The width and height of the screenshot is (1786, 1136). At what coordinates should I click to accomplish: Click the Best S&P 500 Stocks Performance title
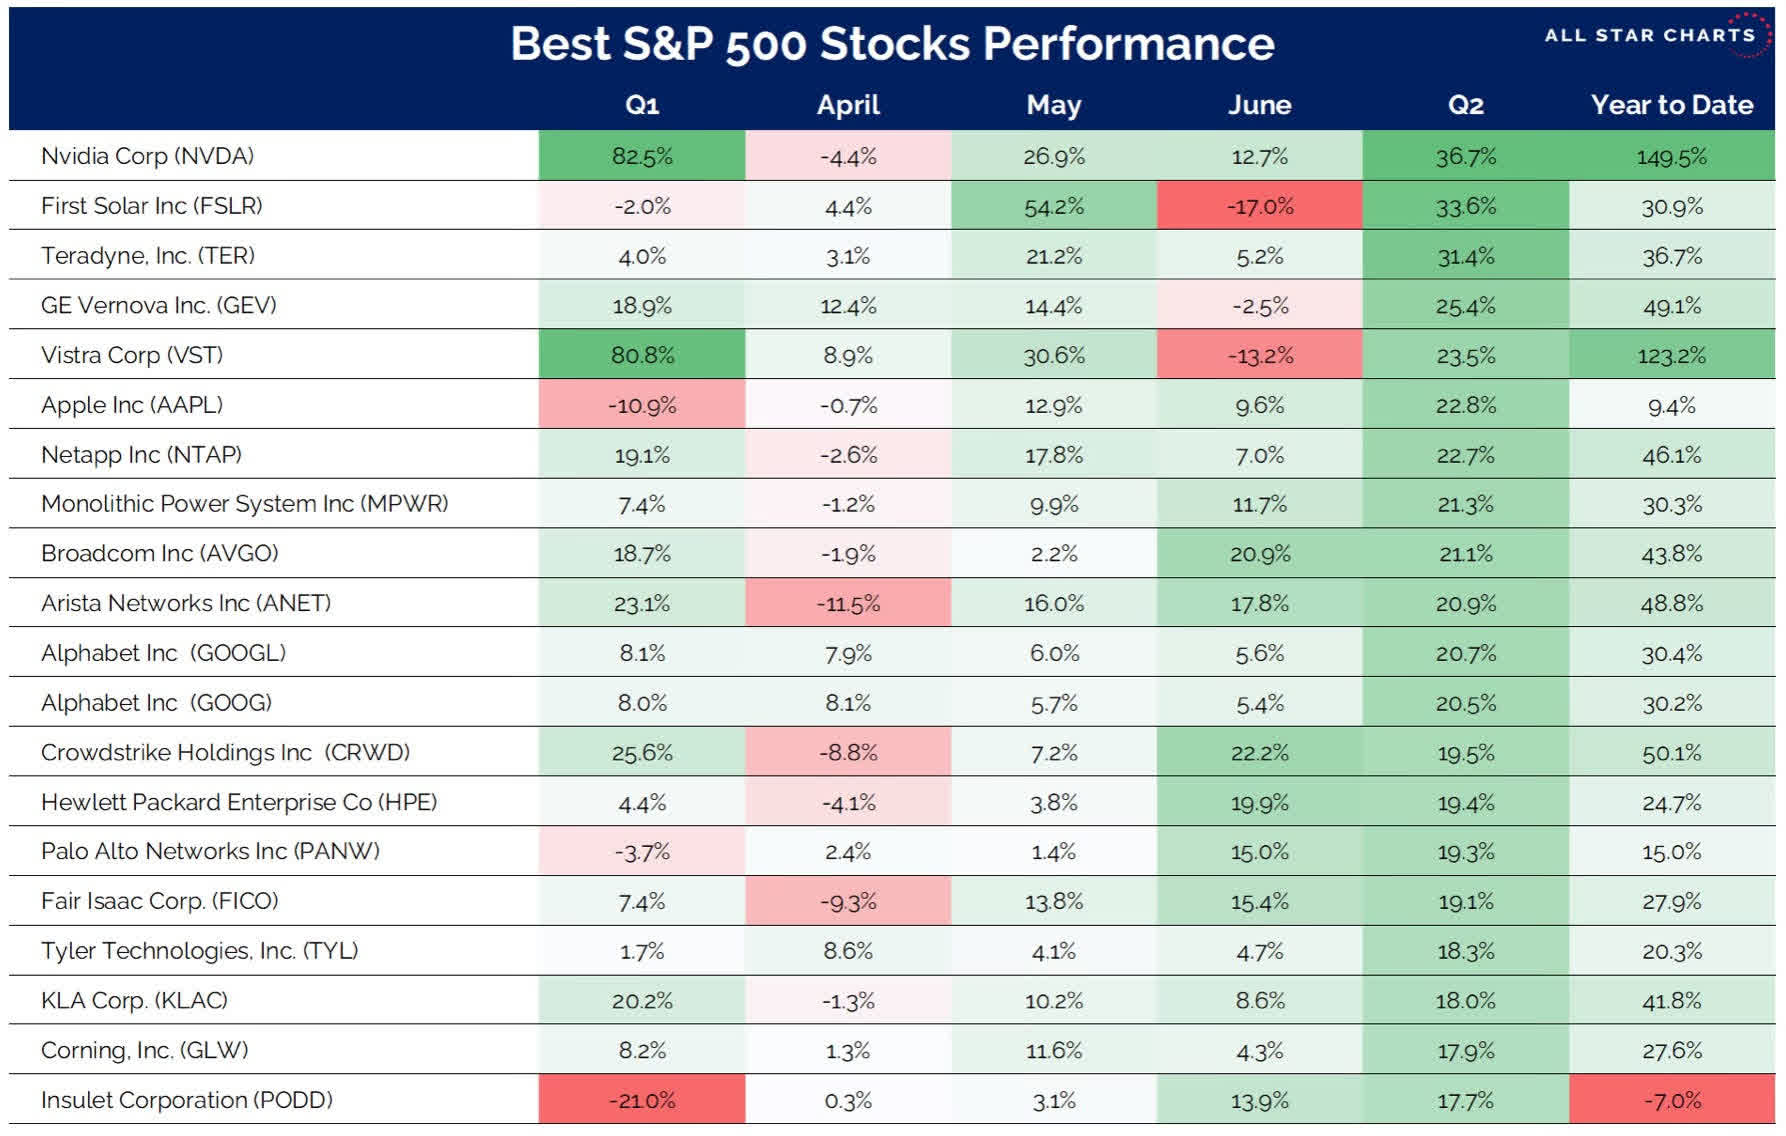(892, 44)
